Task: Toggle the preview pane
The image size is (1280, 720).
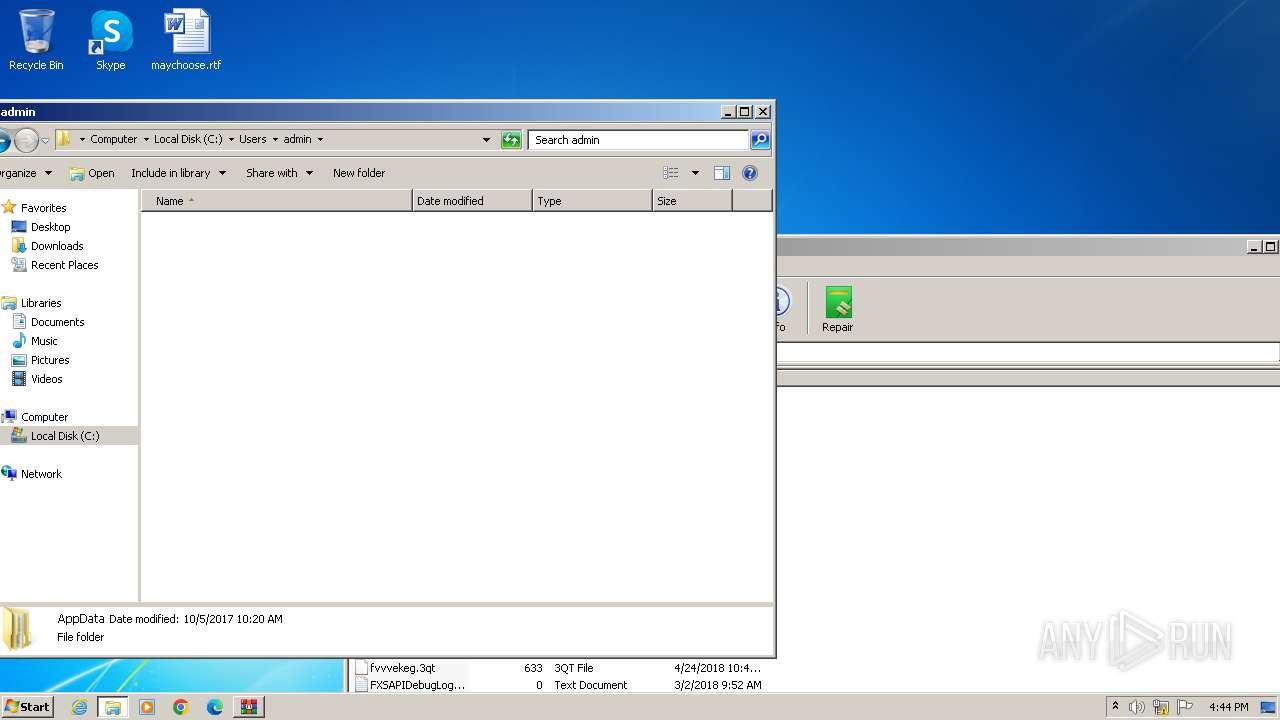Action: [722, 173]
